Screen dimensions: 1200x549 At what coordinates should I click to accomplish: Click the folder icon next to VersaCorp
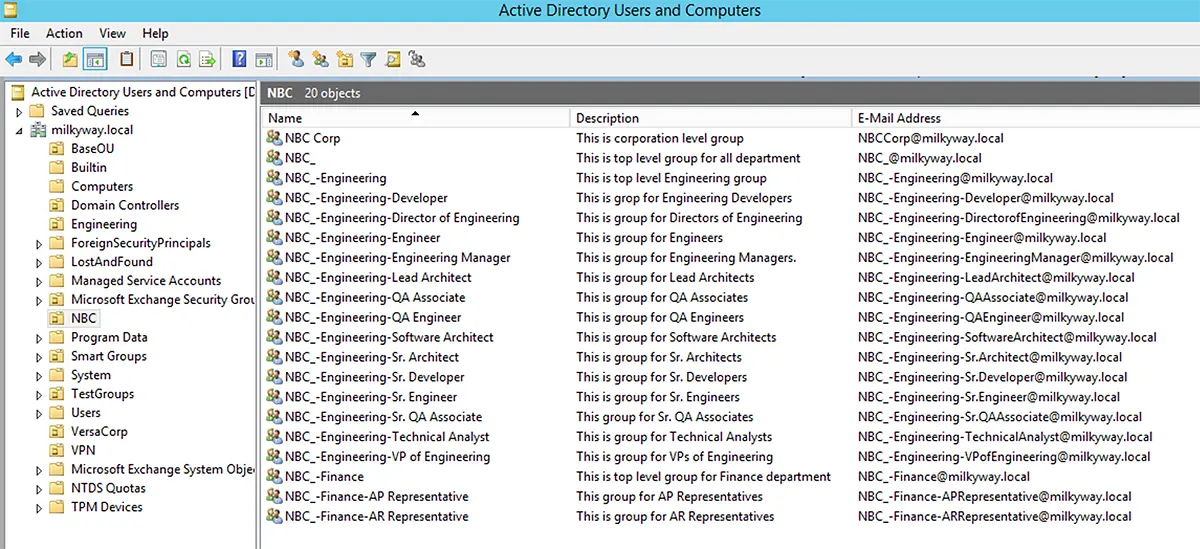point(57,432)
